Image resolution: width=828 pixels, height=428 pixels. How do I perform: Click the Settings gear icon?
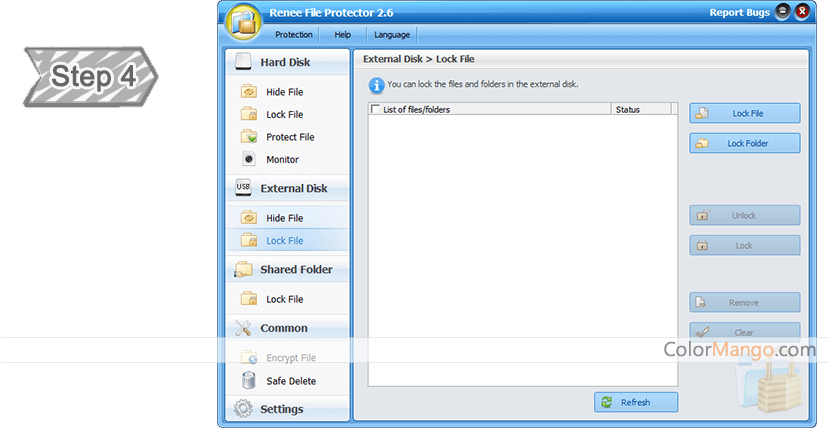click(243, 409)
